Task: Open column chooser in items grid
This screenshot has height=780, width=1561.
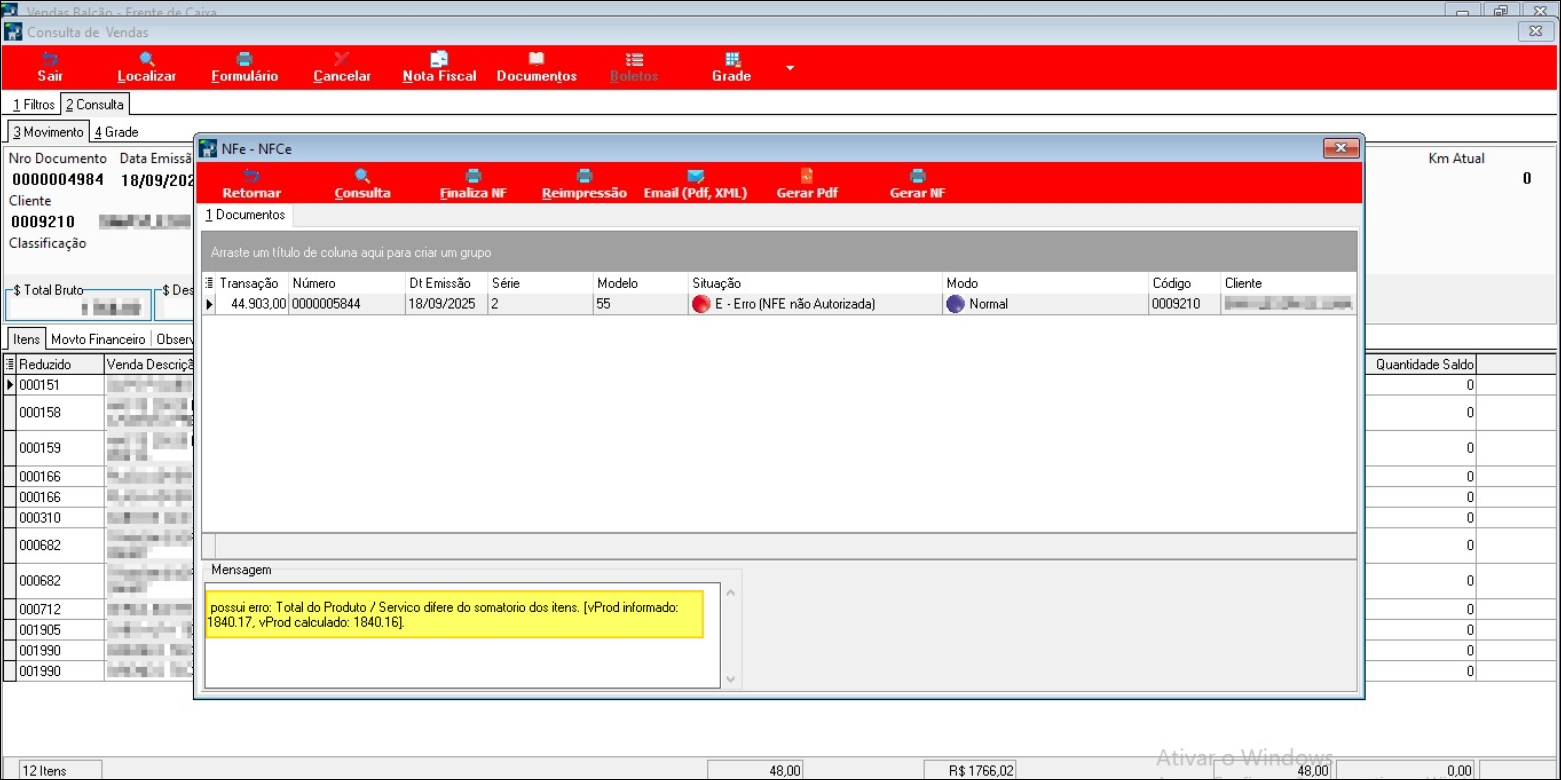Action: point(10,365)
